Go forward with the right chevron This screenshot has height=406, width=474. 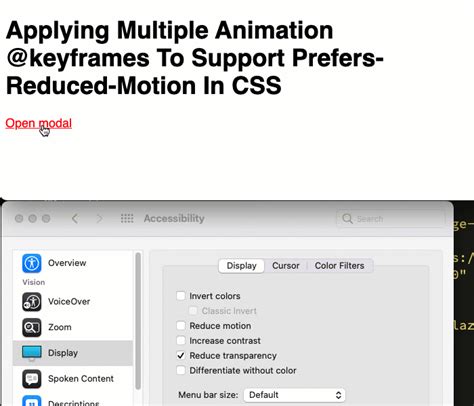click(99, 219)
